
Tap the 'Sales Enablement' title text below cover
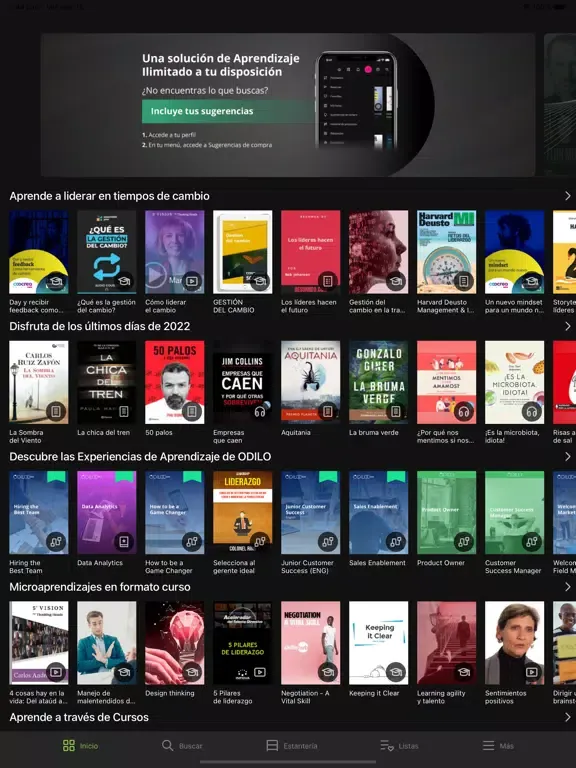point(377,563)
